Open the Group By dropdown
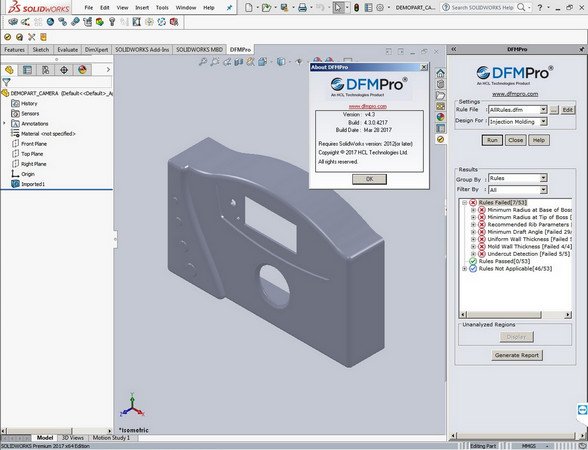588x450 pixels. [543, 178]
